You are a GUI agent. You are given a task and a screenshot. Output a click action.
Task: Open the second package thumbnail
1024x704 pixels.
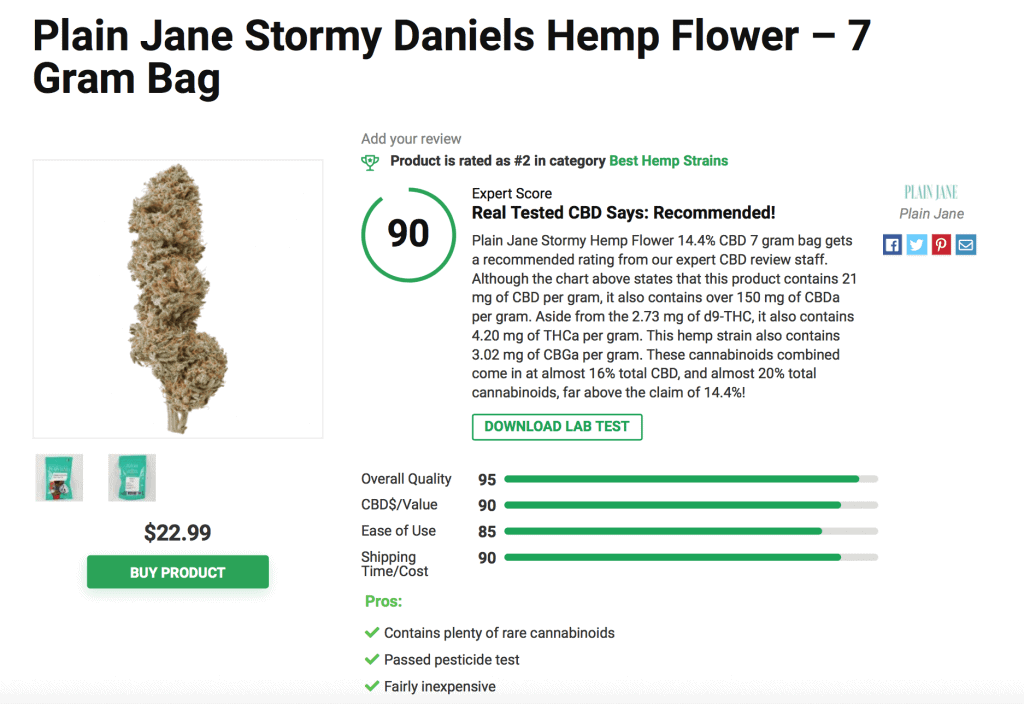pyautogui.click(x=132, y=478)
